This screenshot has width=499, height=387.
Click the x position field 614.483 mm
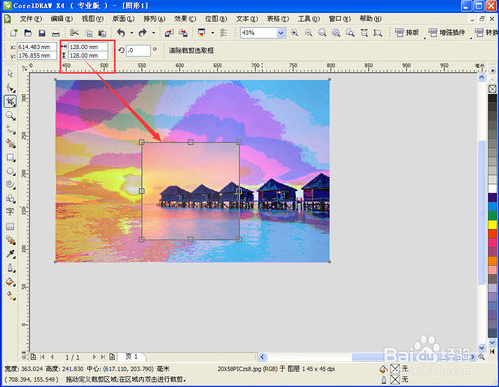[x=37, y=47]
